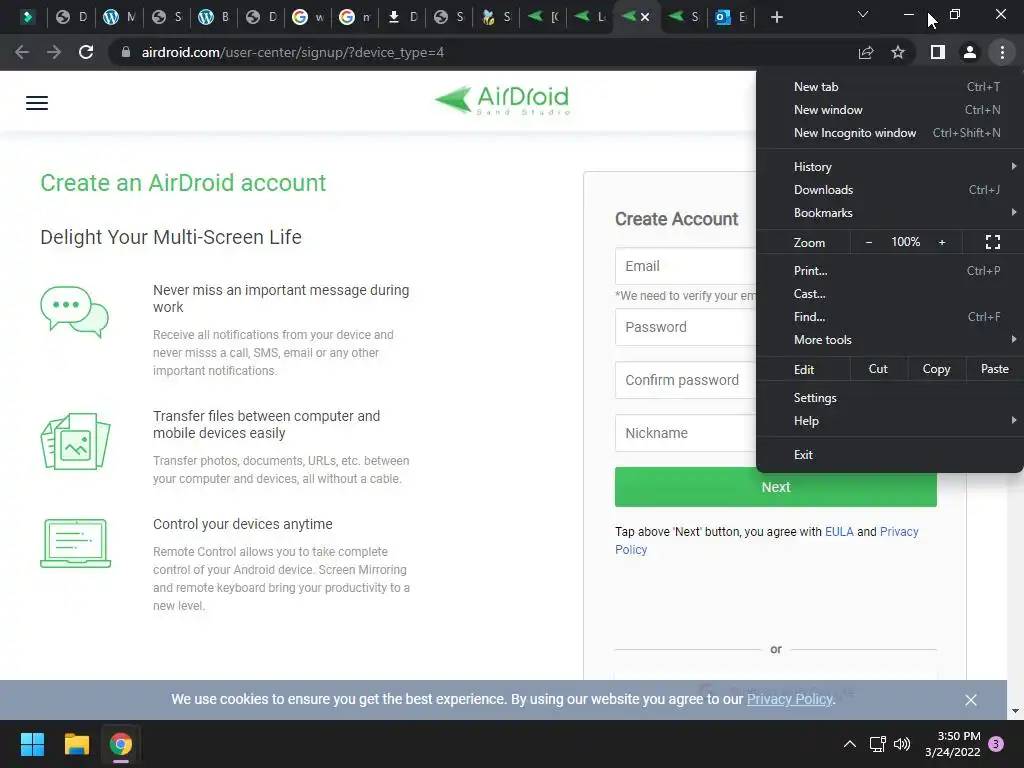1024x768 pixels.
Task: Open notification center badge
Action: coord(996,744)
